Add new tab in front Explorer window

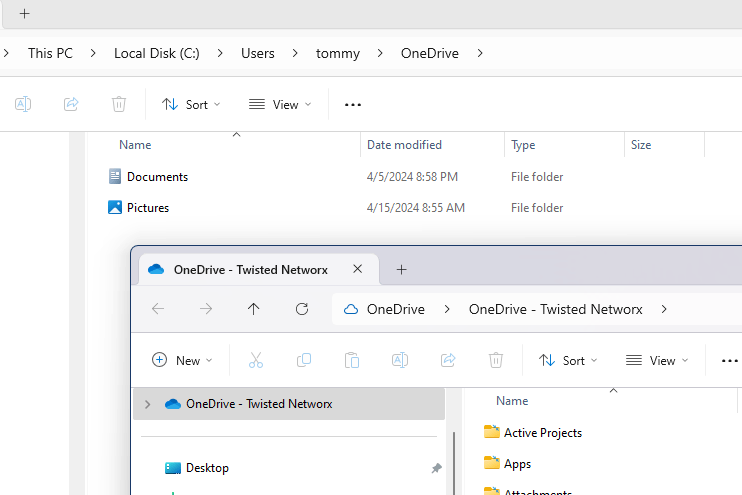[x=401, y=270]
